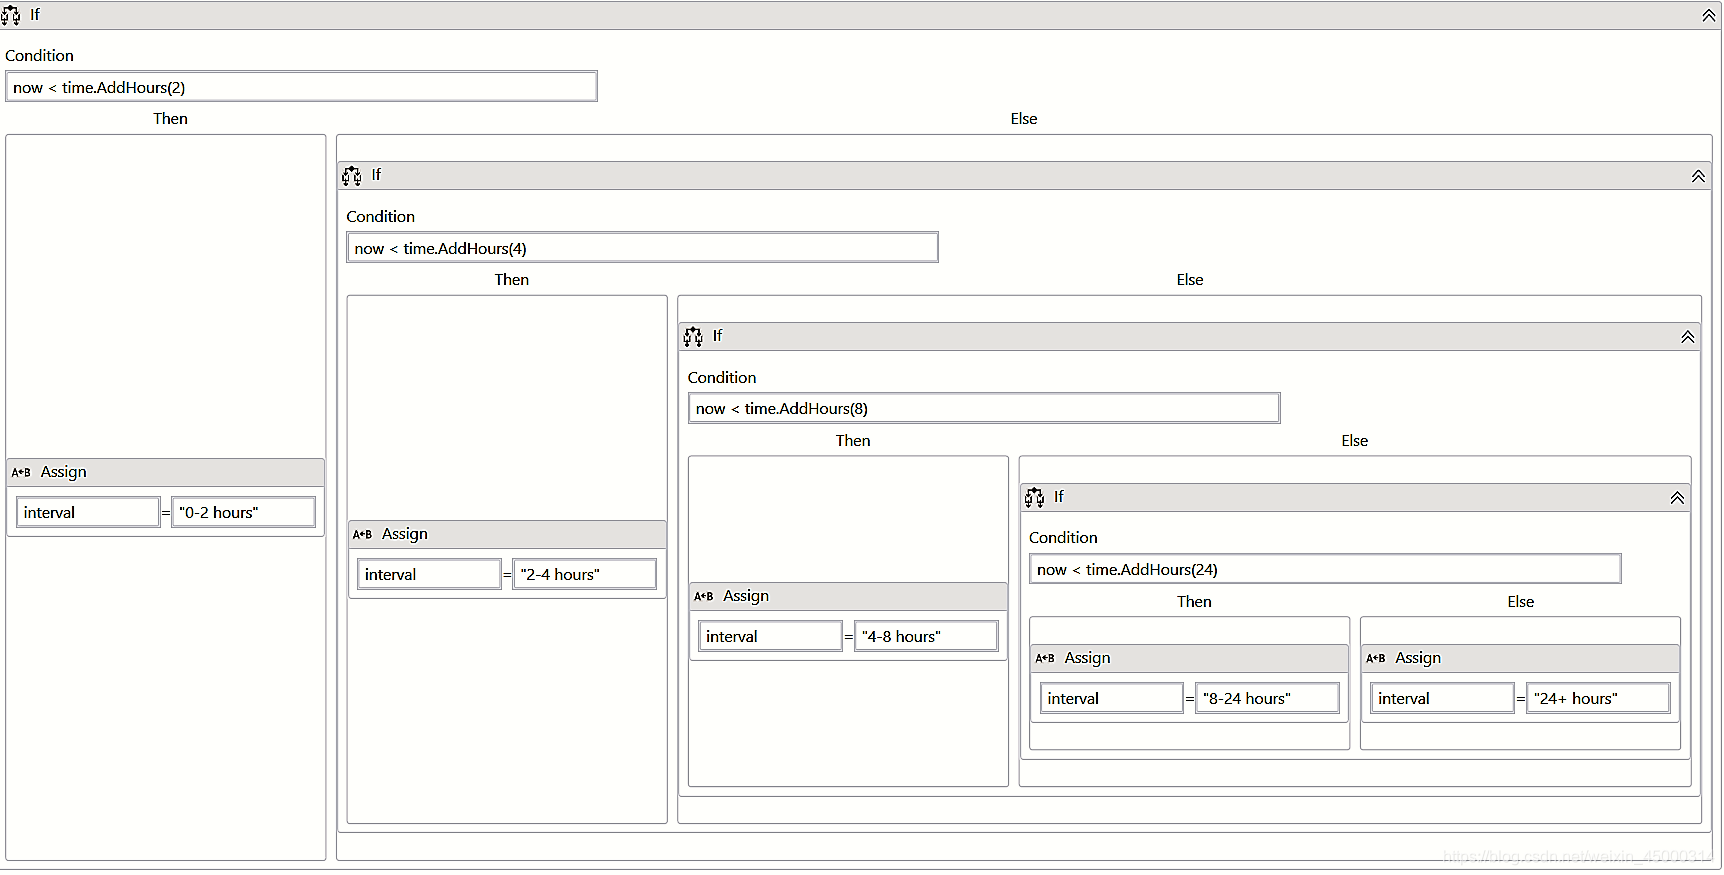
Task: Click Else label of outermost If
Action: coord(1023,119)
